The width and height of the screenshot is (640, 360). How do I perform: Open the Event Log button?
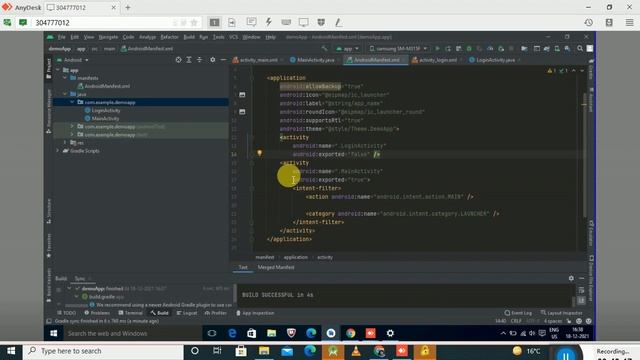click(518, 313)
